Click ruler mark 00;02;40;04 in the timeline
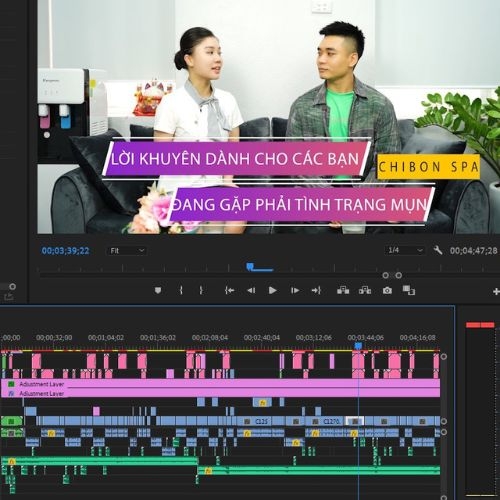The height and width of the screenshot is (500, 500). click(262, 338)
